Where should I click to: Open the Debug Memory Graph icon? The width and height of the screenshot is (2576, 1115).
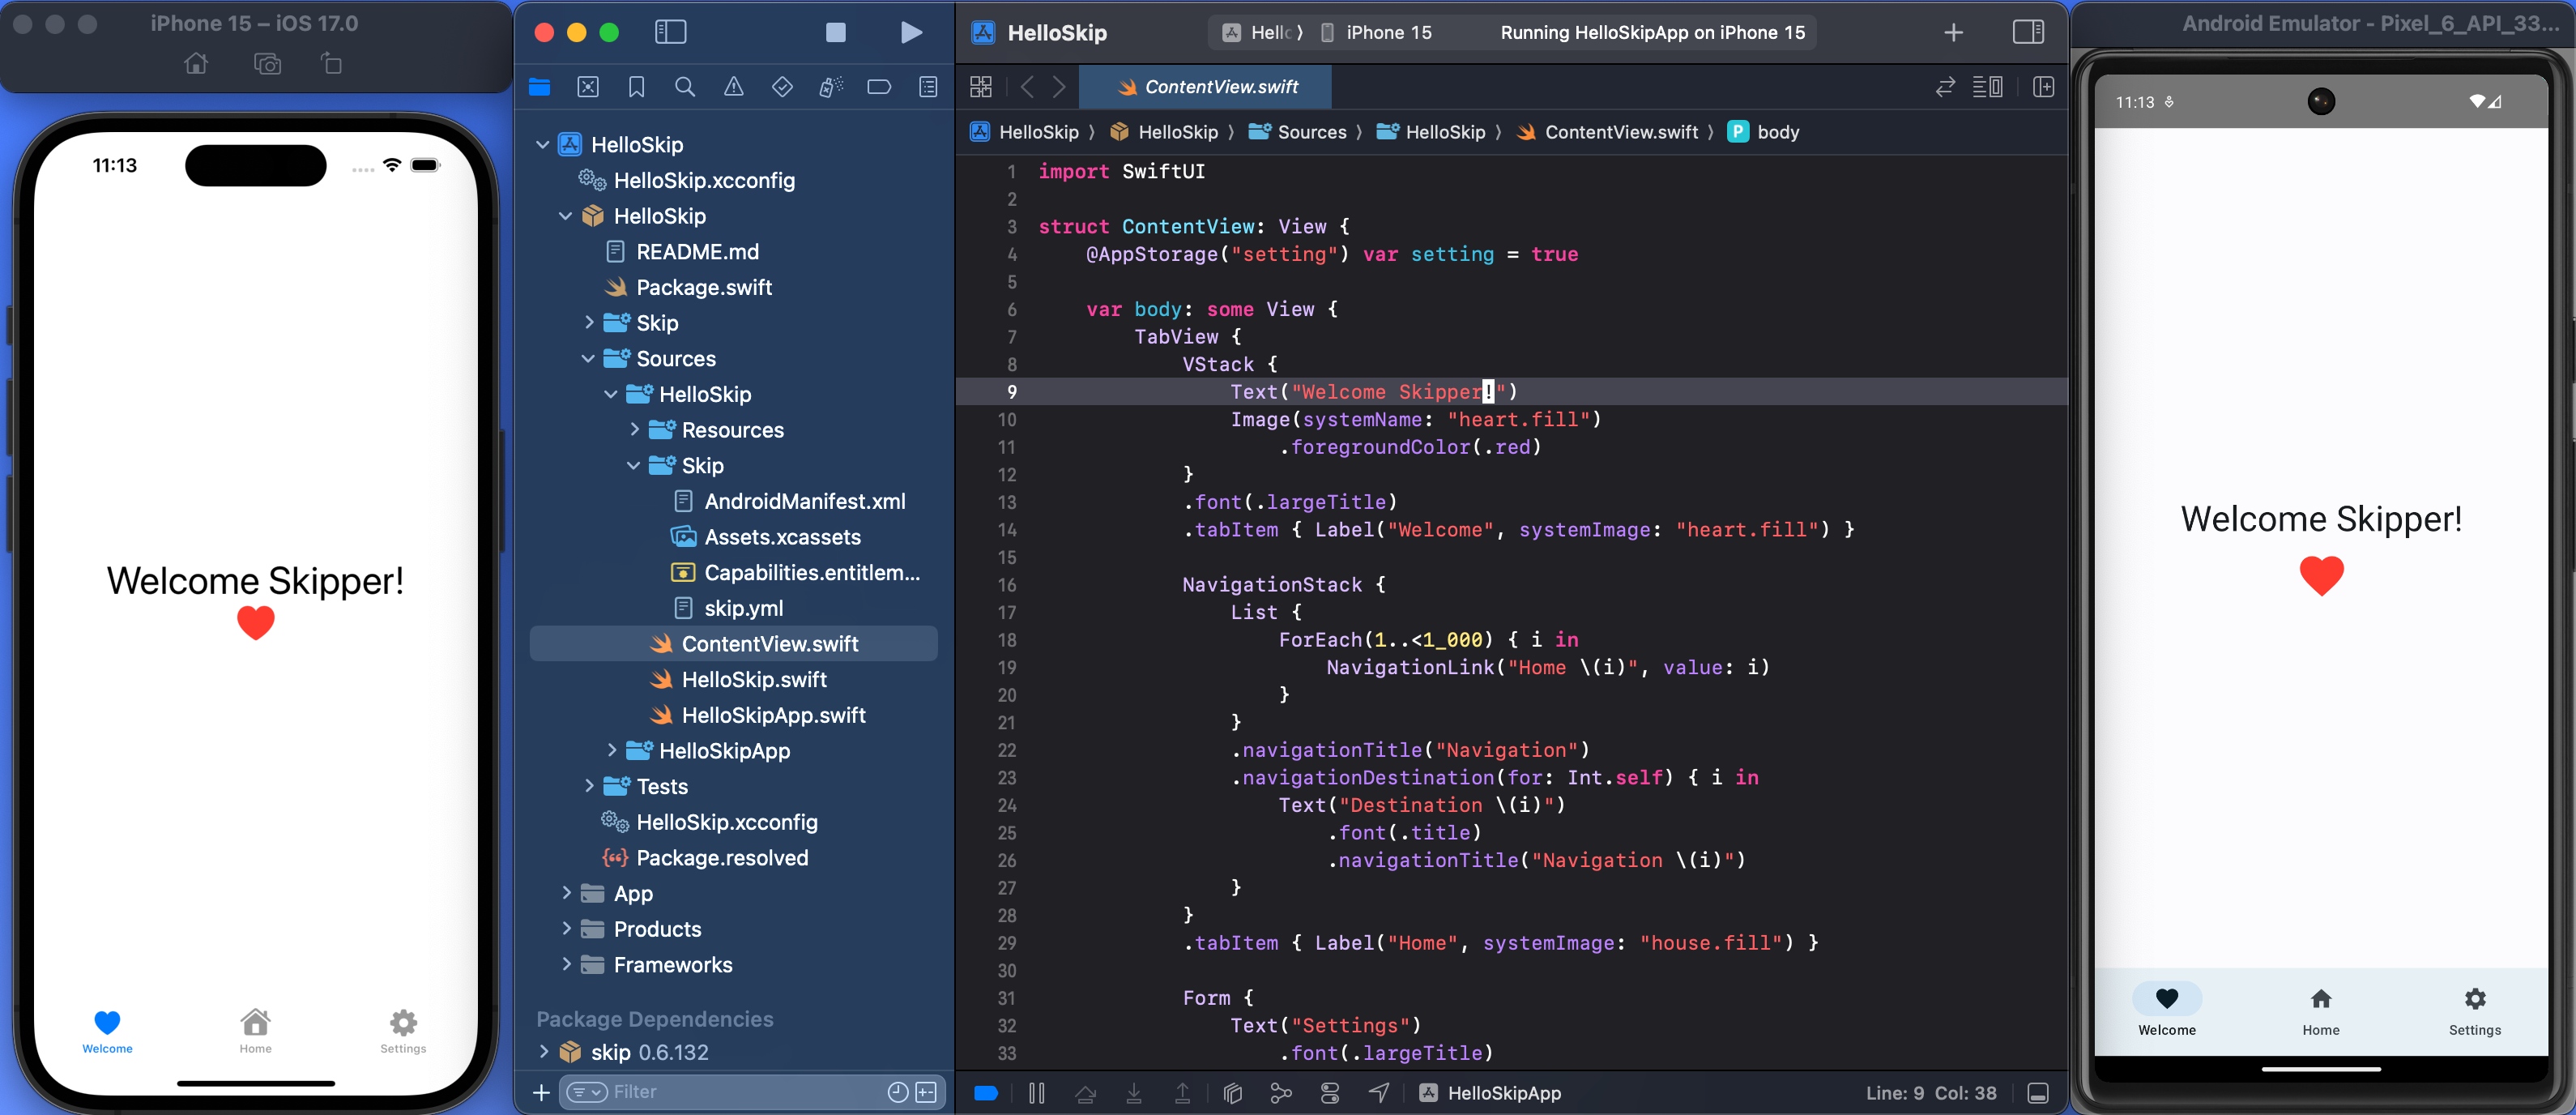point(1281,1092)
